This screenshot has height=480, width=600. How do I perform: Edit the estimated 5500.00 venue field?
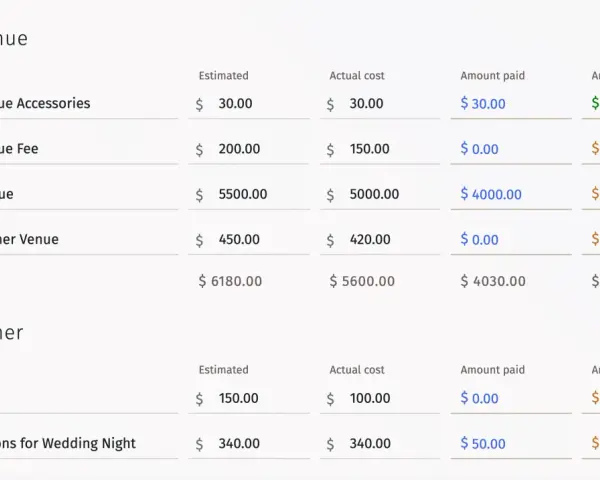[249, 194]
